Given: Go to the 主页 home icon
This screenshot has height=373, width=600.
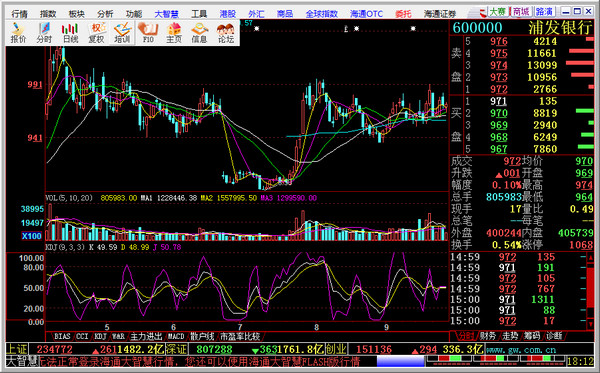Looking at the screenshot, I should point(174,33).
